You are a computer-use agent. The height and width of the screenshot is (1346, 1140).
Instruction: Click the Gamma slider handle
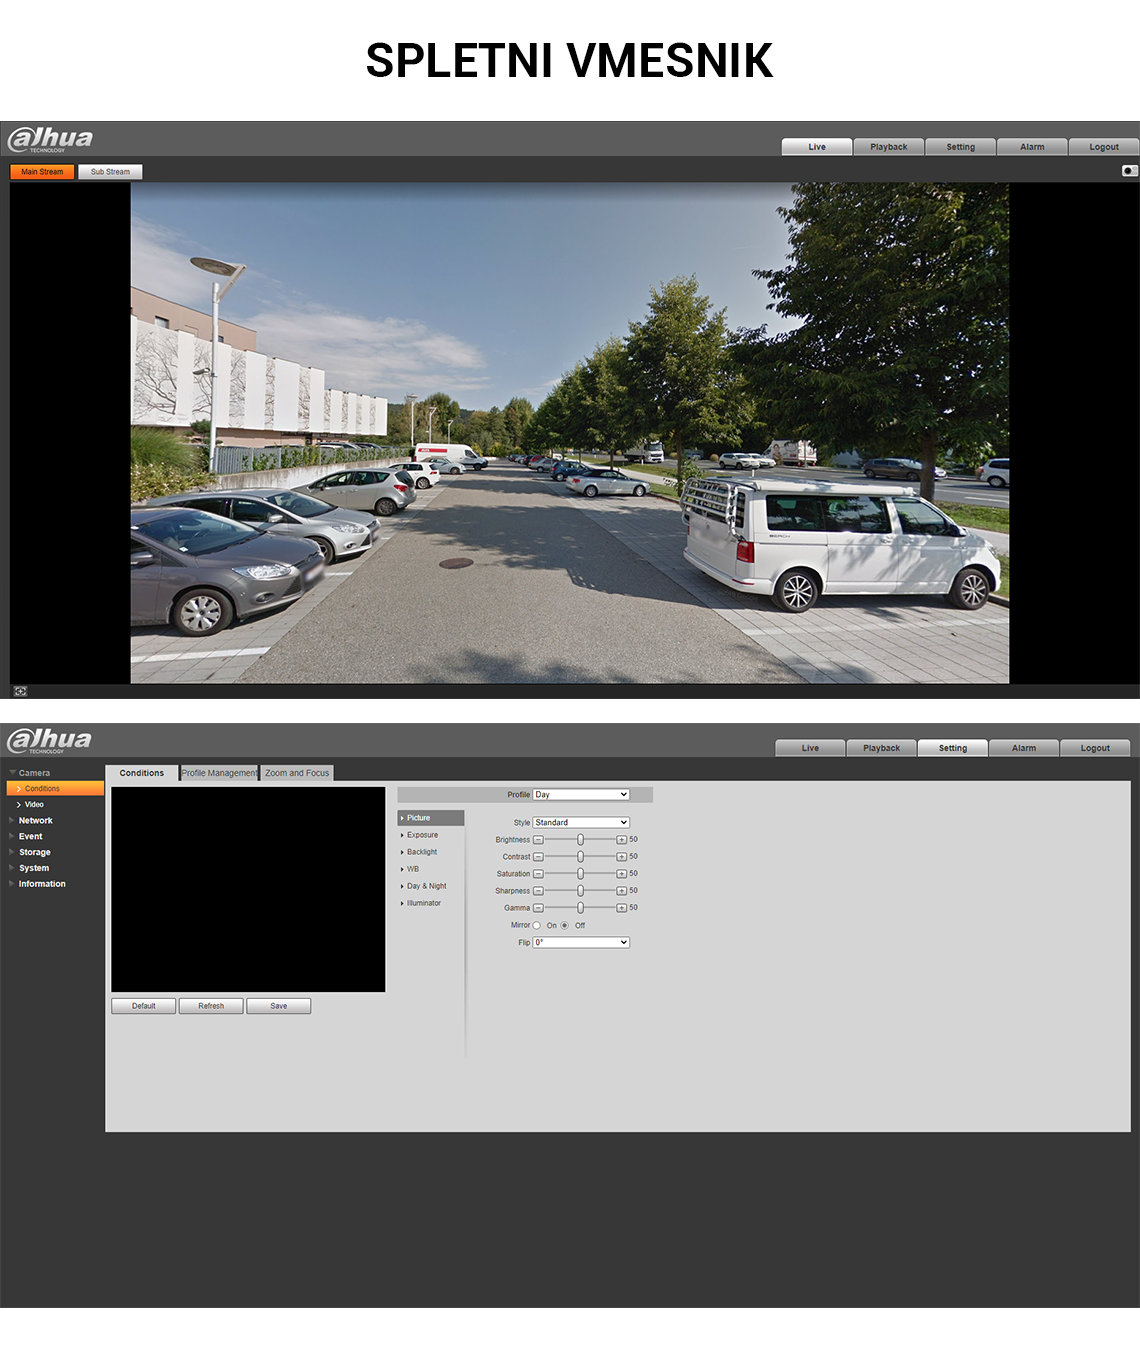click(580, 908)
